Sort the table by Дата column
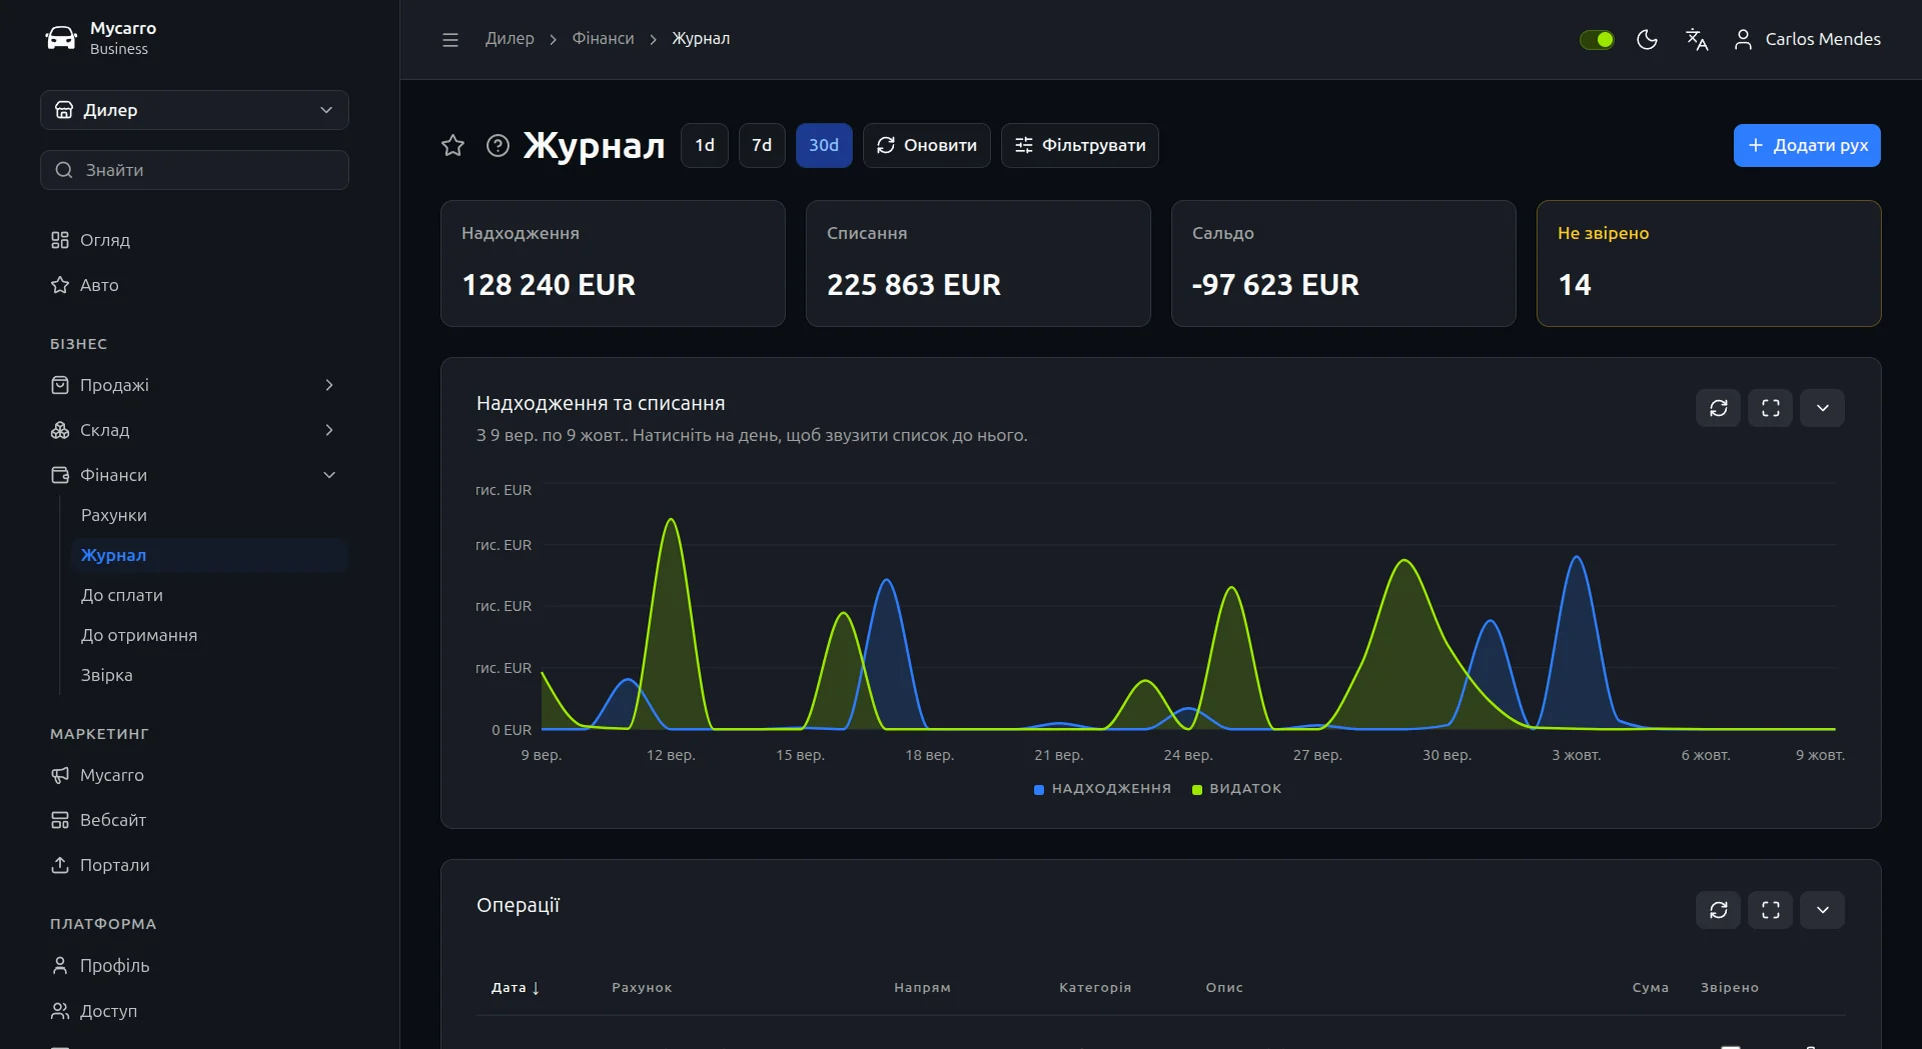This screenshot has width=1922, height=1049. click(x=515, y=988)
